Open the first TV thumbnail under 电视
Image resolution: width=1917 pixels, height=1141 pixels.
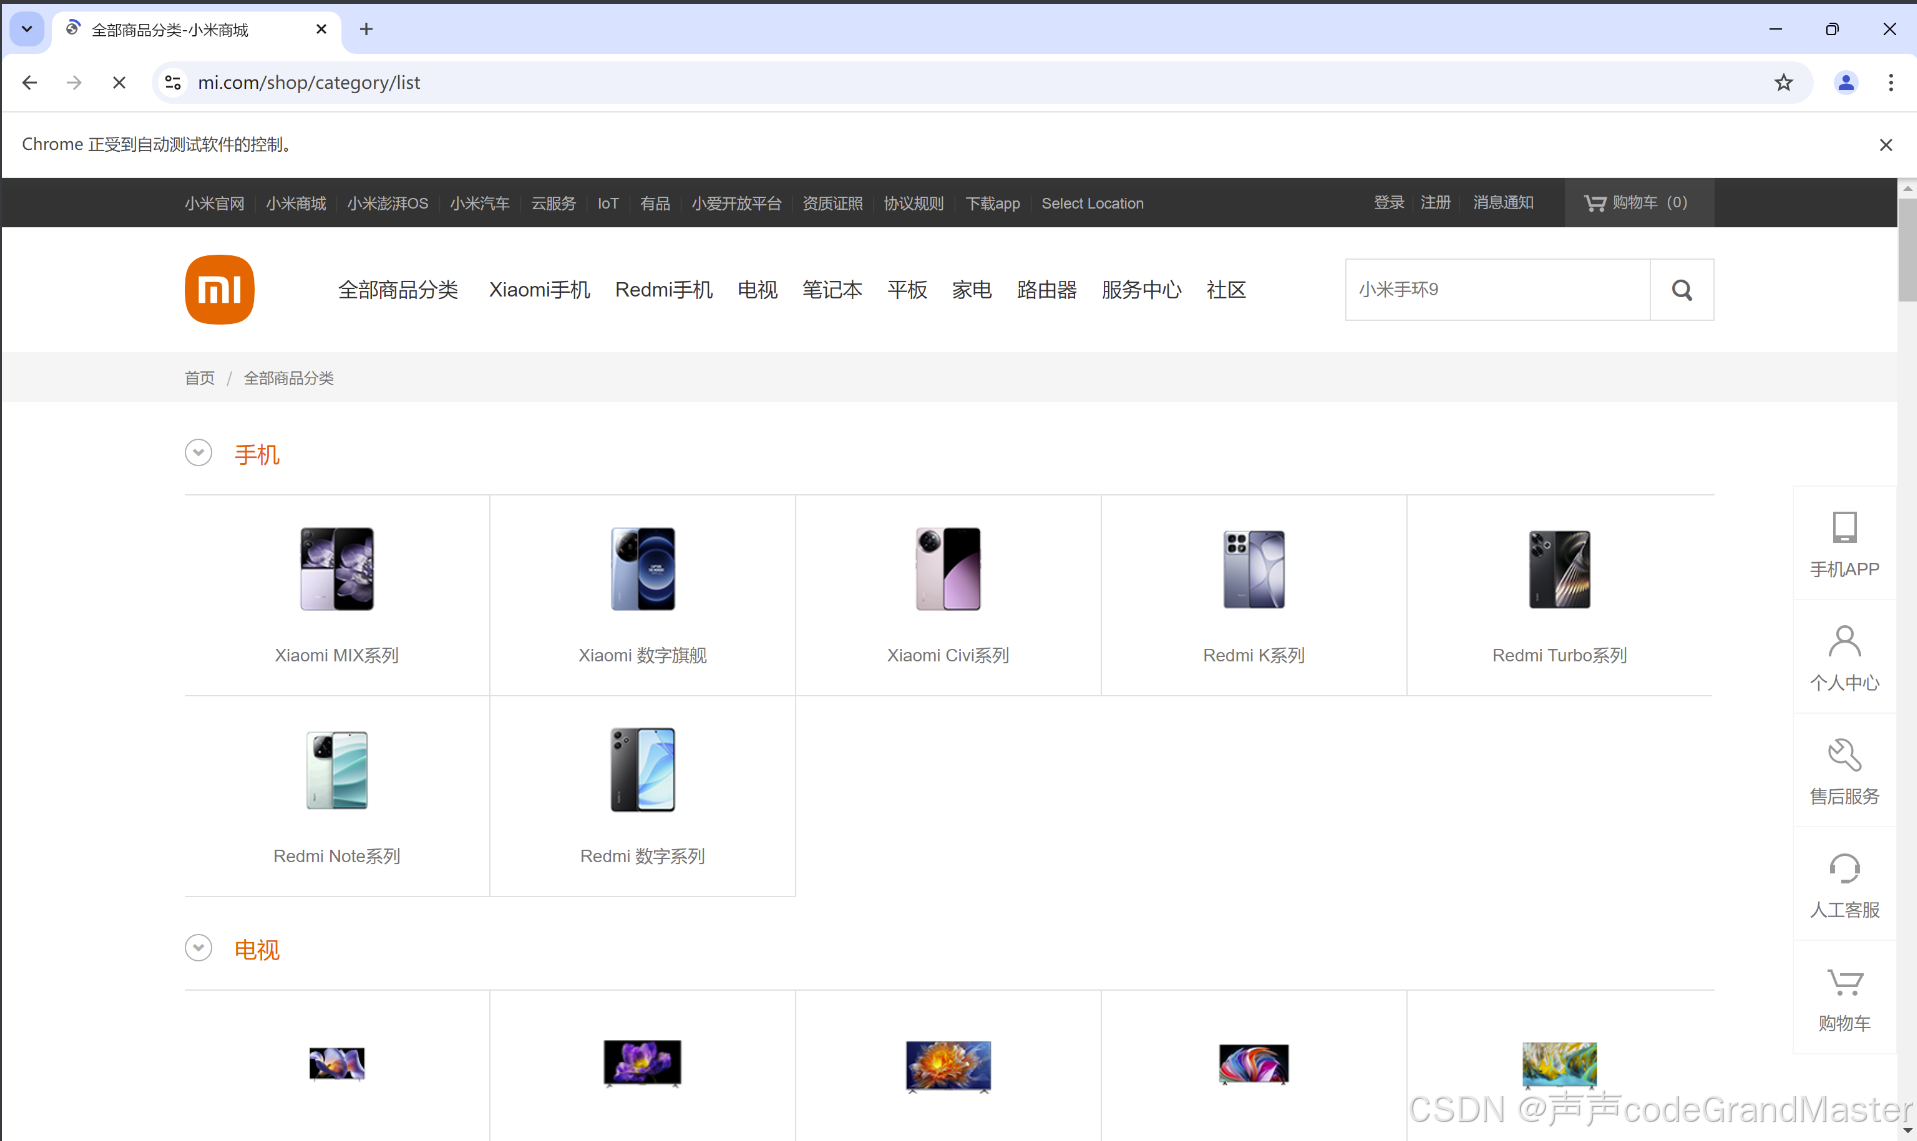coord(337,1064)
